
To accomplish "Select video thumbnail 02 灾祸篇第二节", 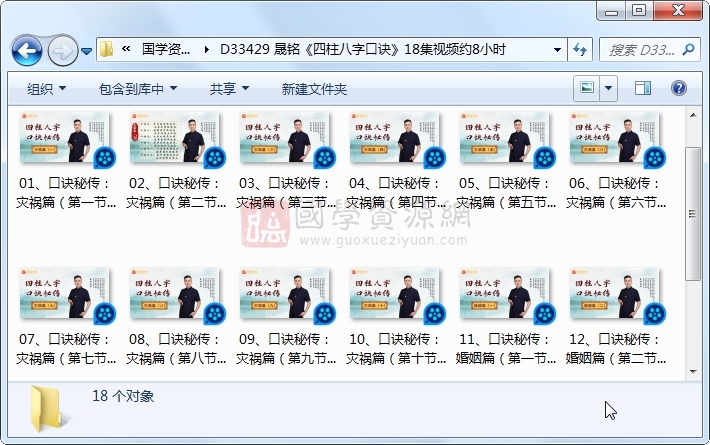I will [177, 139].
